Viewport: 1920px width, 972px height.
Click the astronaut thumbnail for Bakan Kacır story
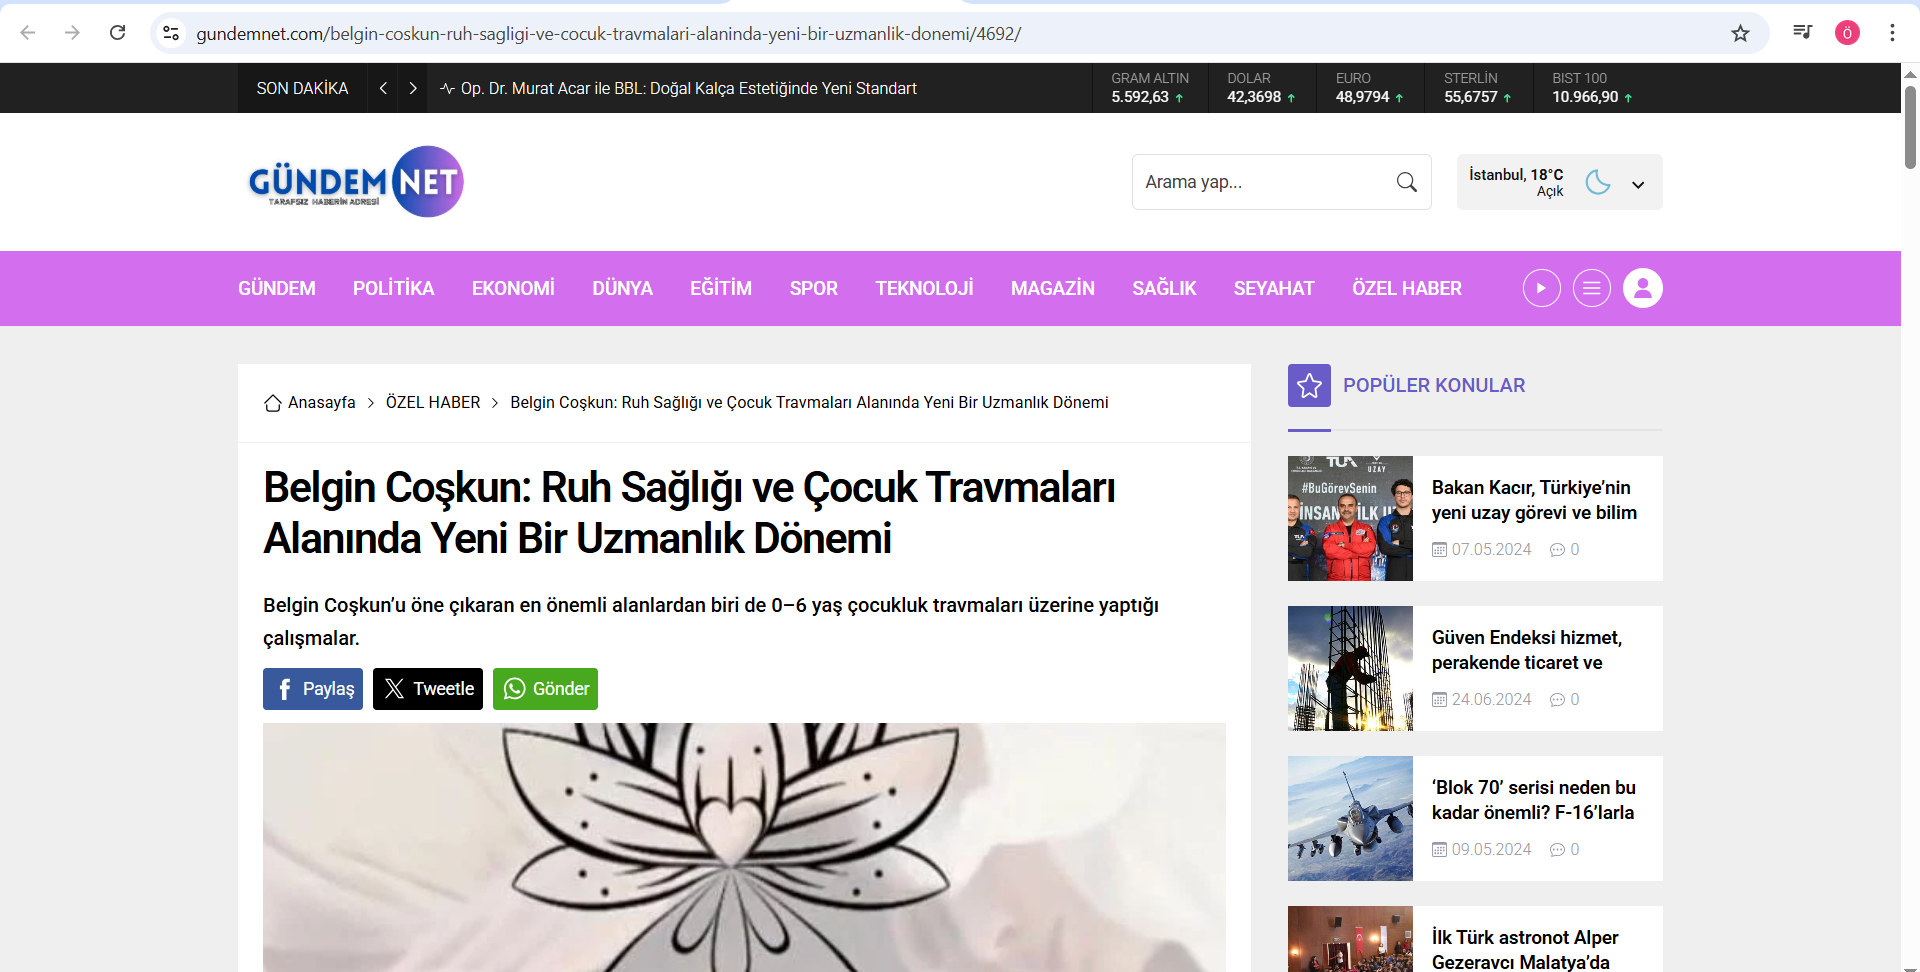pyautogui.click(x=1350, y=518)
